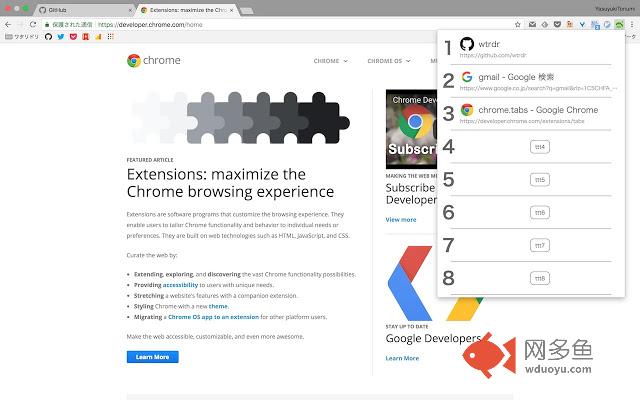Click the red bookmark icon next to Pocket
The height and width of the screenshot is (400, 640).
tap(86, 37)
